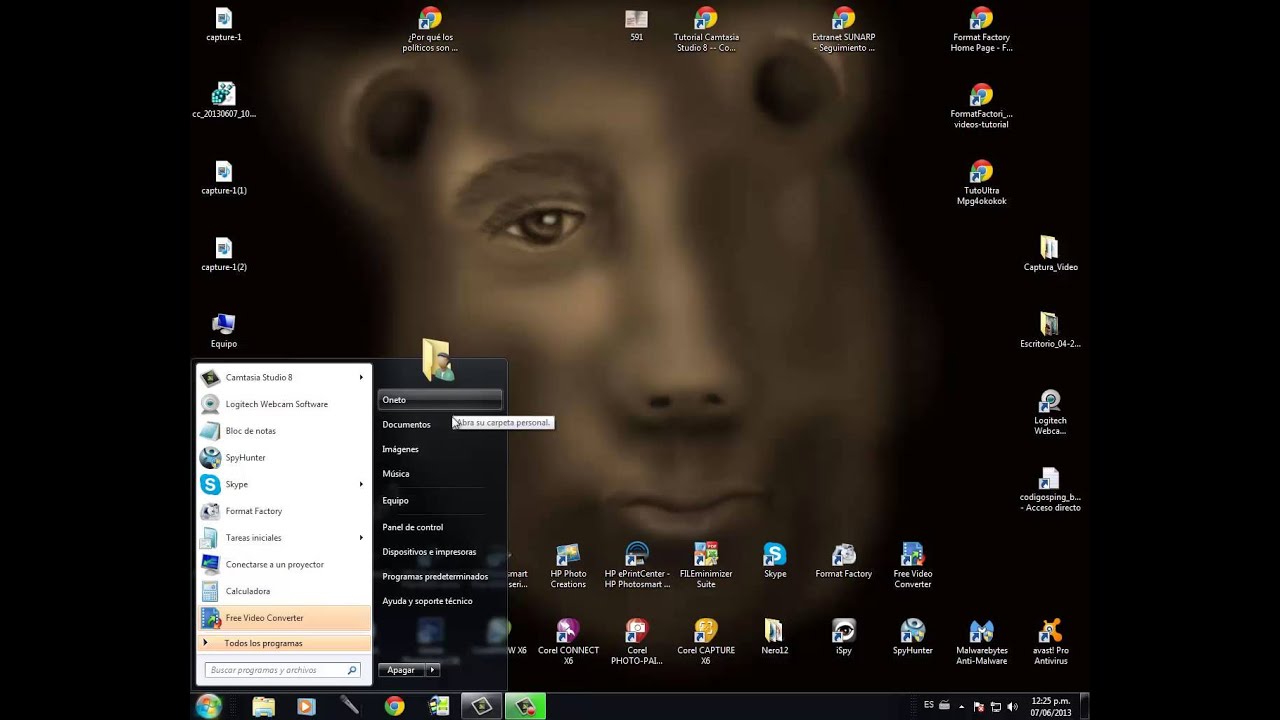1280x720 pixels.
Task: Open Google Chrome from the taskbar
Action: click(395, 706)
